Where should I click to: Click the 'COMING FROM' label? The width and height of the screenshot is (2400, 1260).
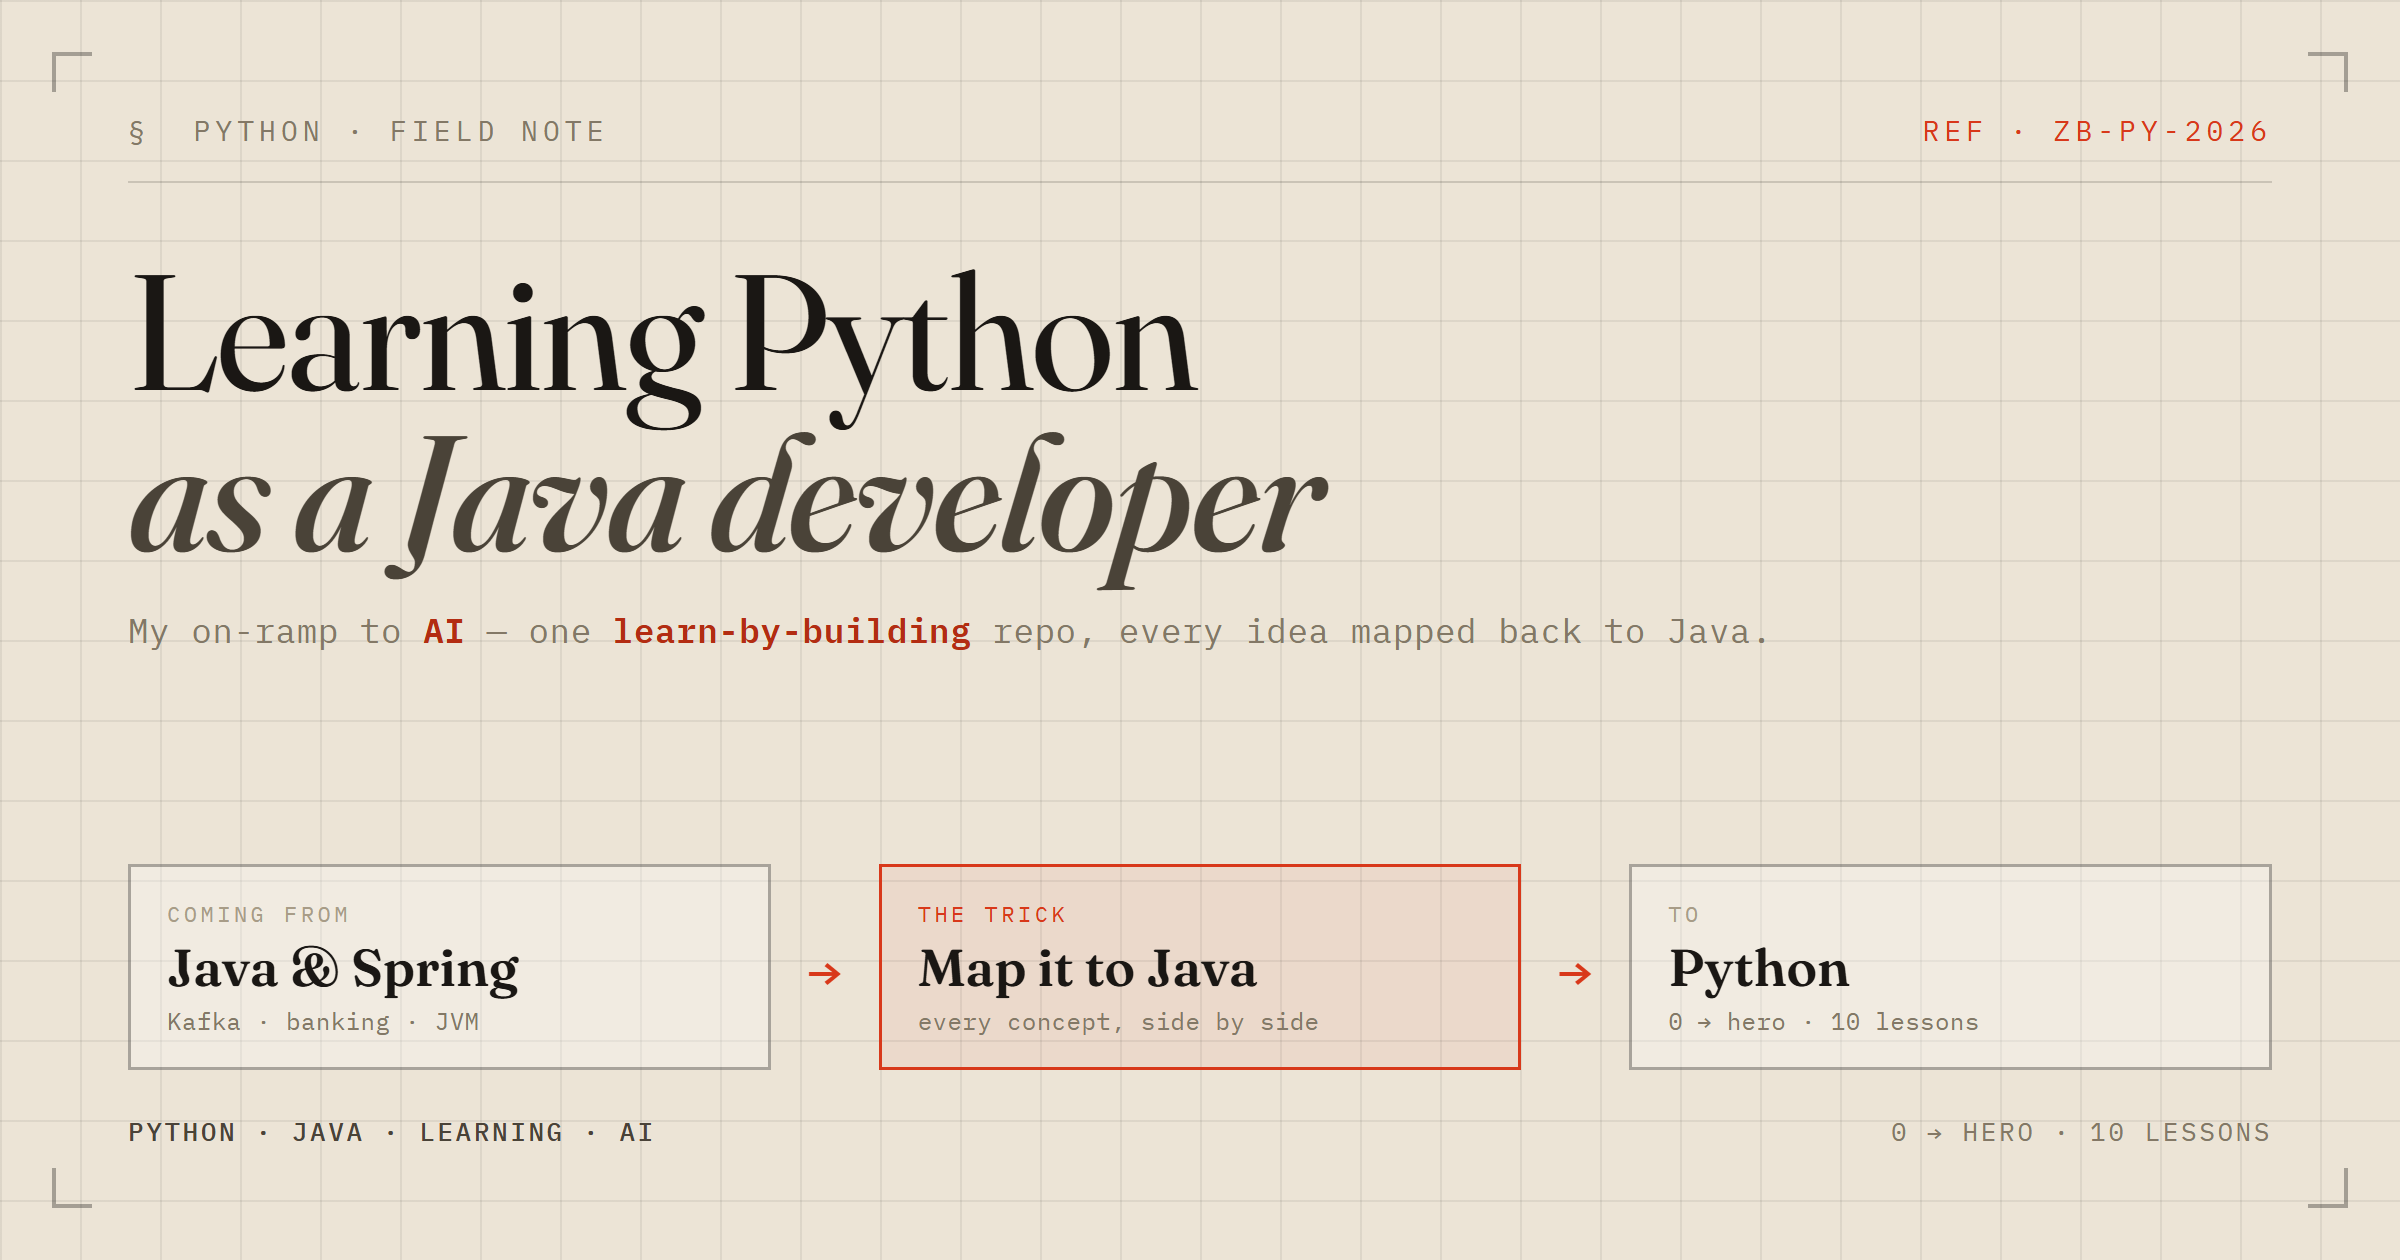258,915
